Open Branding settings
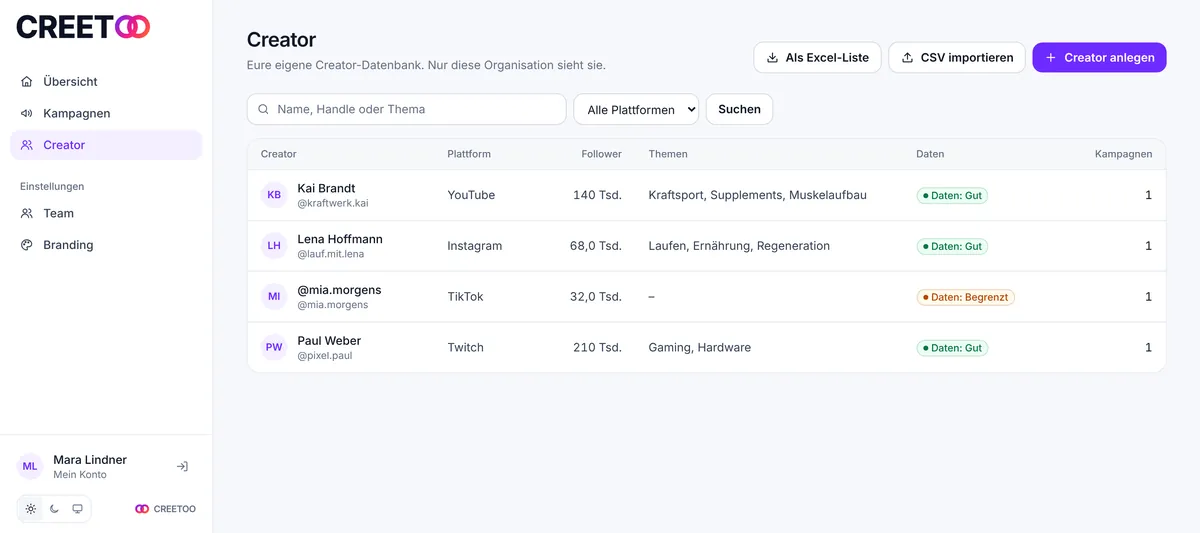1200x533 pixels. [106, 245]
